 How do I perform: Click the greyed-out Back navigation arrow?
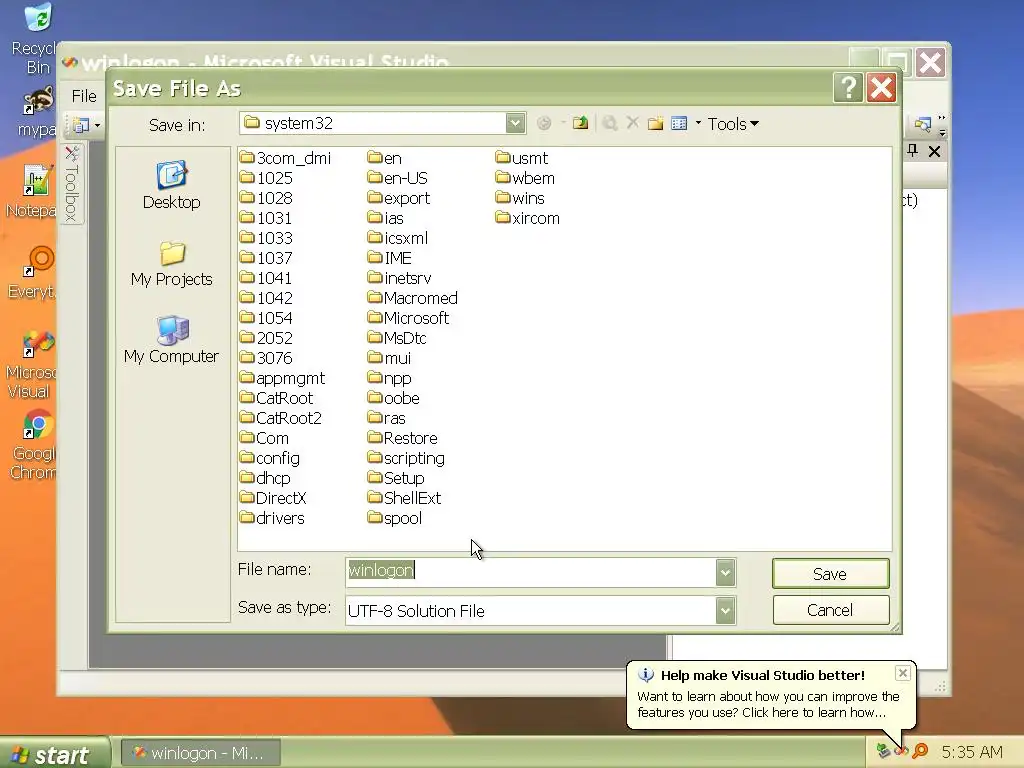coord(544,123)
